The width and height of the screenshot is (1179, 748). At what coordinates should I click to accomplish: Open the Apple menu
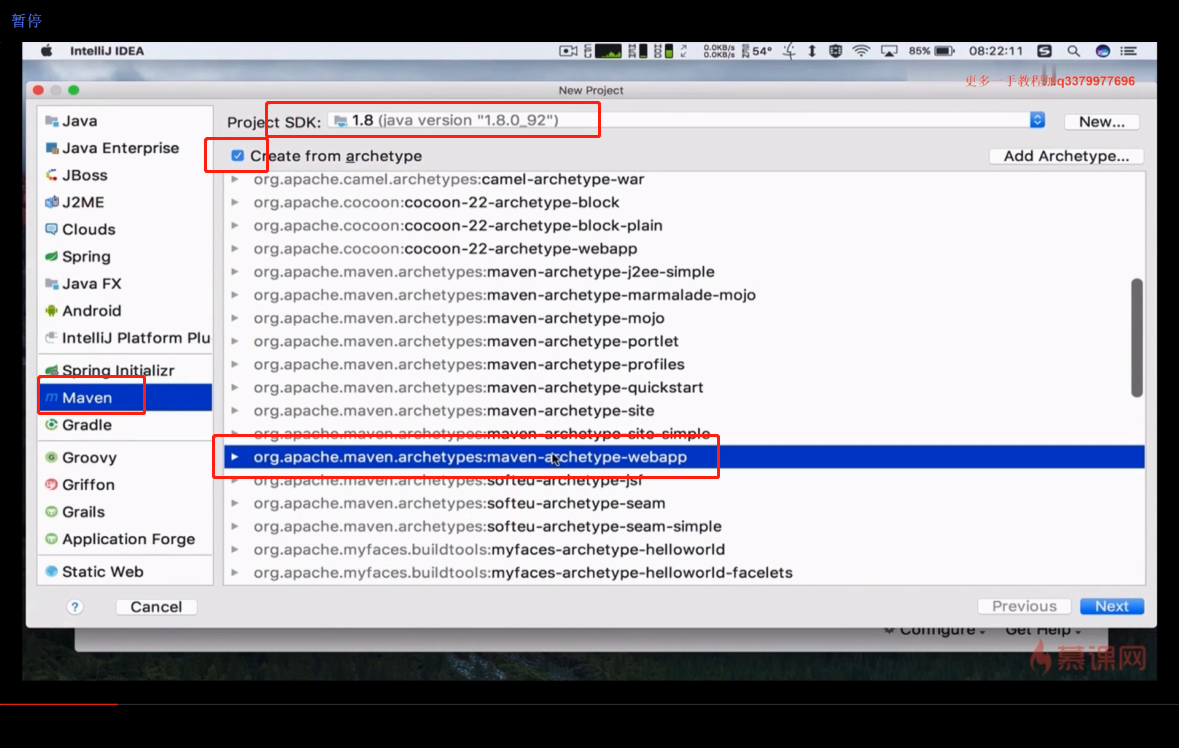[x=47, y=50]
